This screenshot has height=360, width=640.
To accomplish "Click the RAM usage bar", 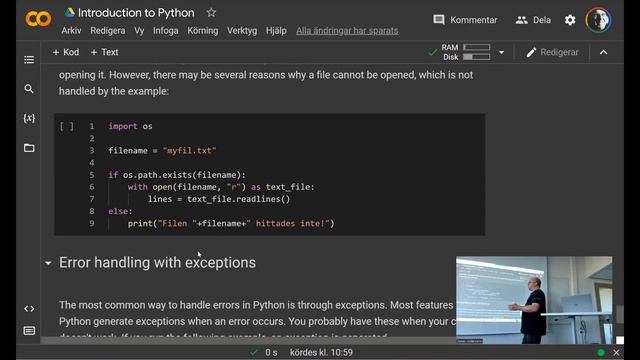I will (476, 47).
